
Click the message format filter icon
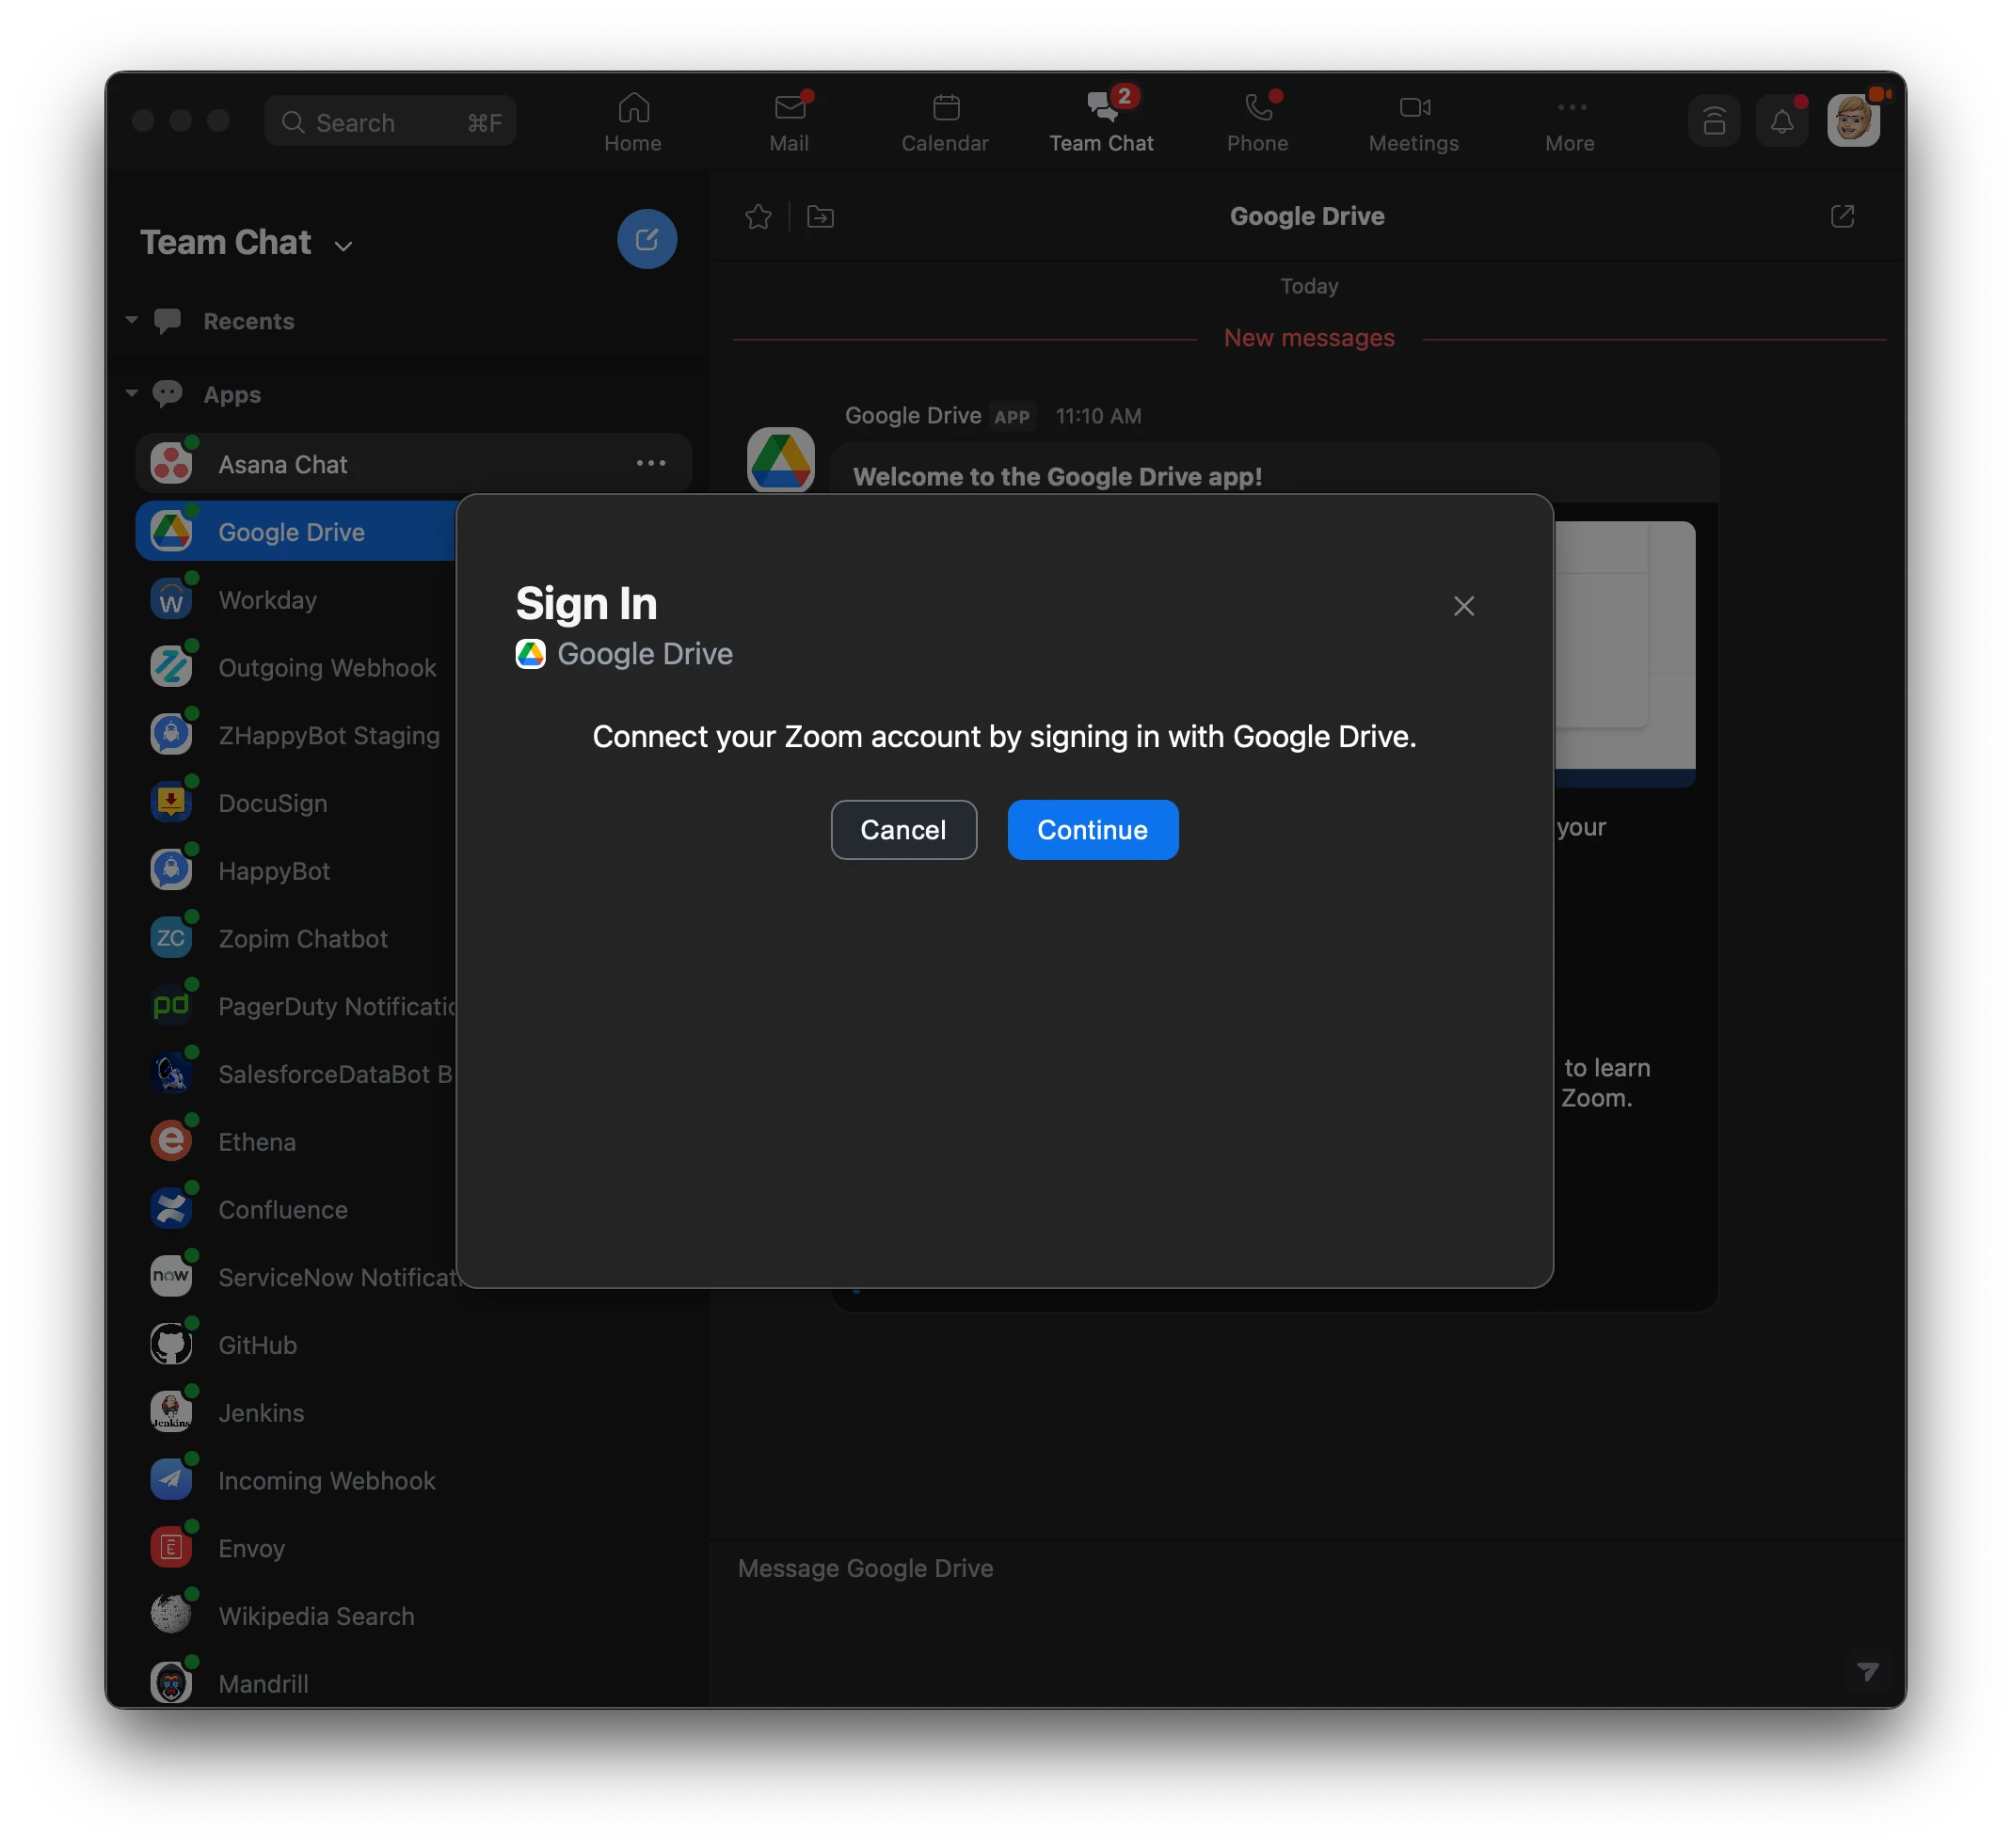tap(1866, 1671)
